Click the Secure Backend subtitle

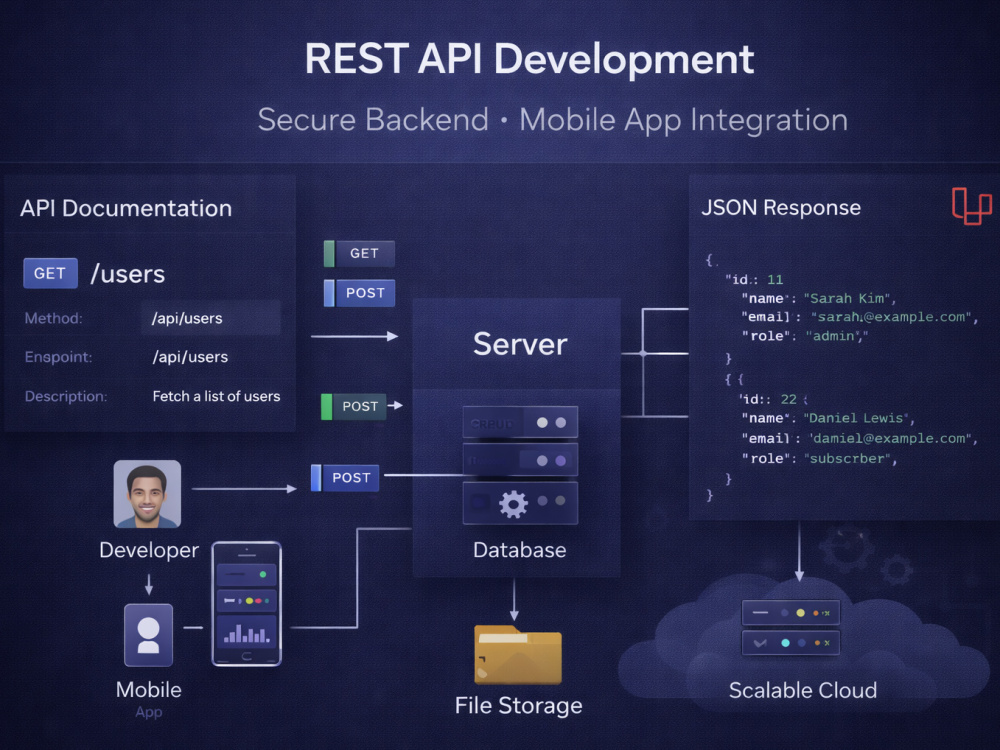coord(373,119)
